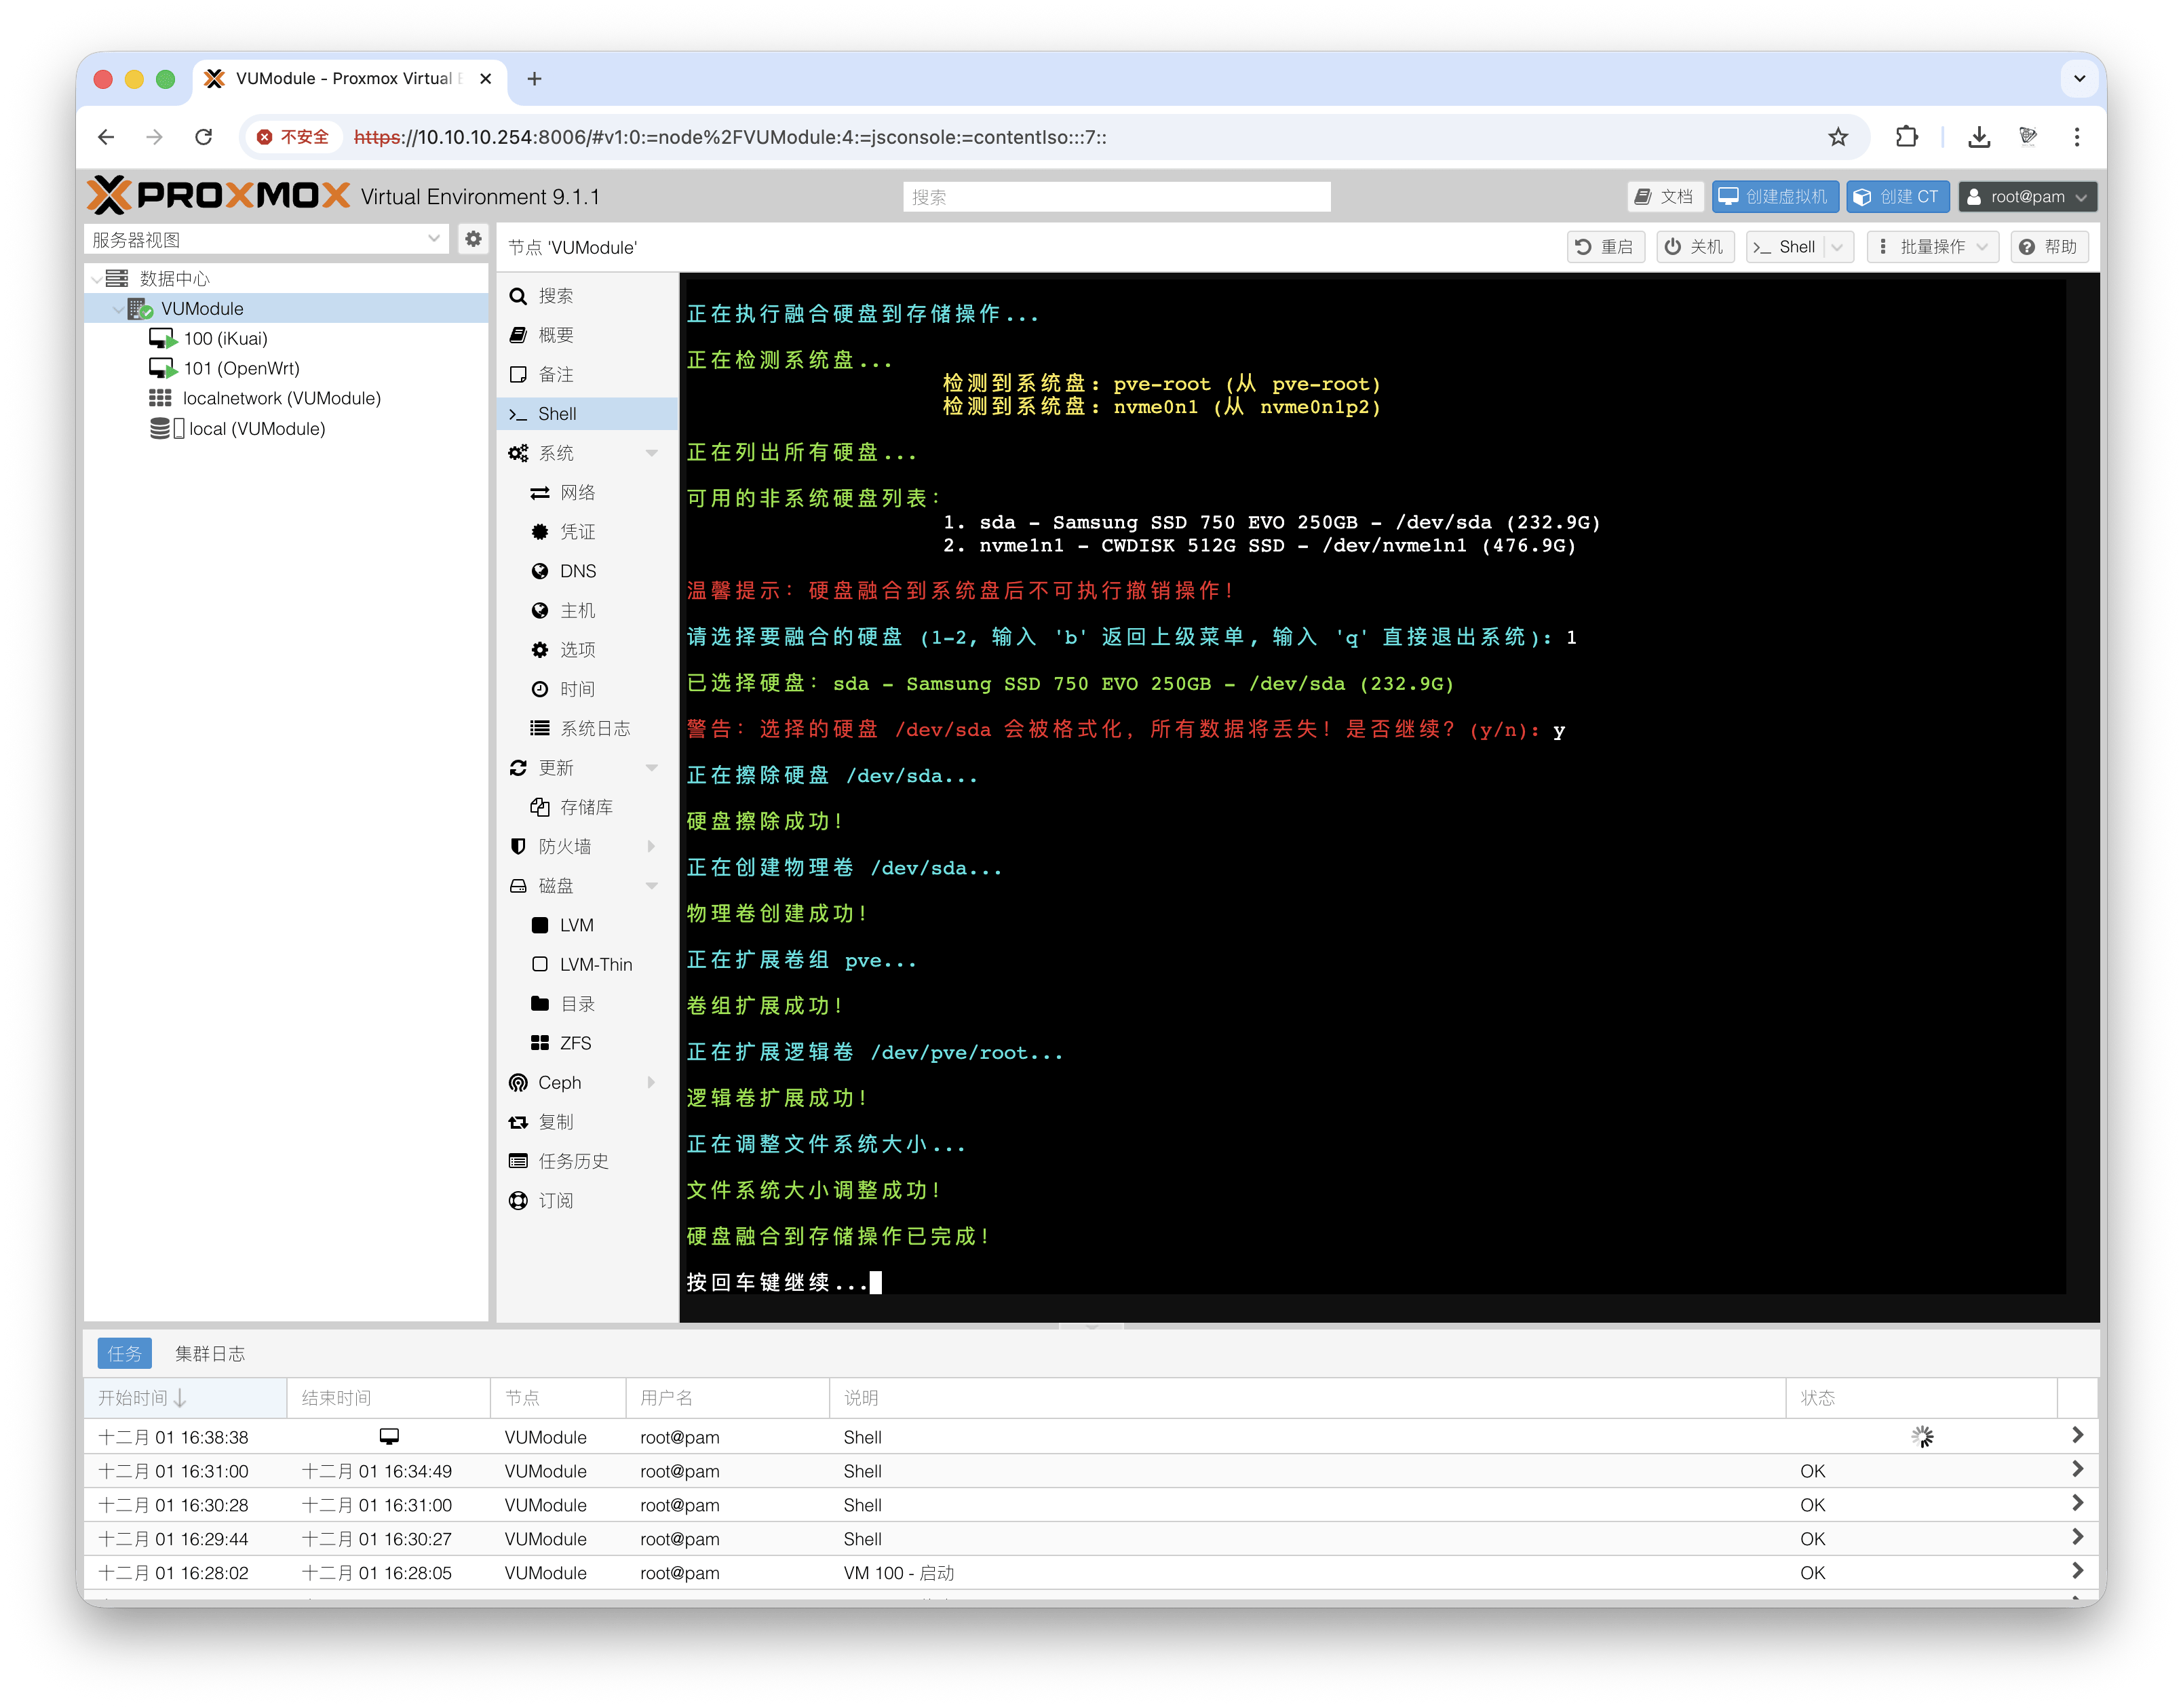Open the browser downloads icon
2183x1708 pixels.
1978,137
